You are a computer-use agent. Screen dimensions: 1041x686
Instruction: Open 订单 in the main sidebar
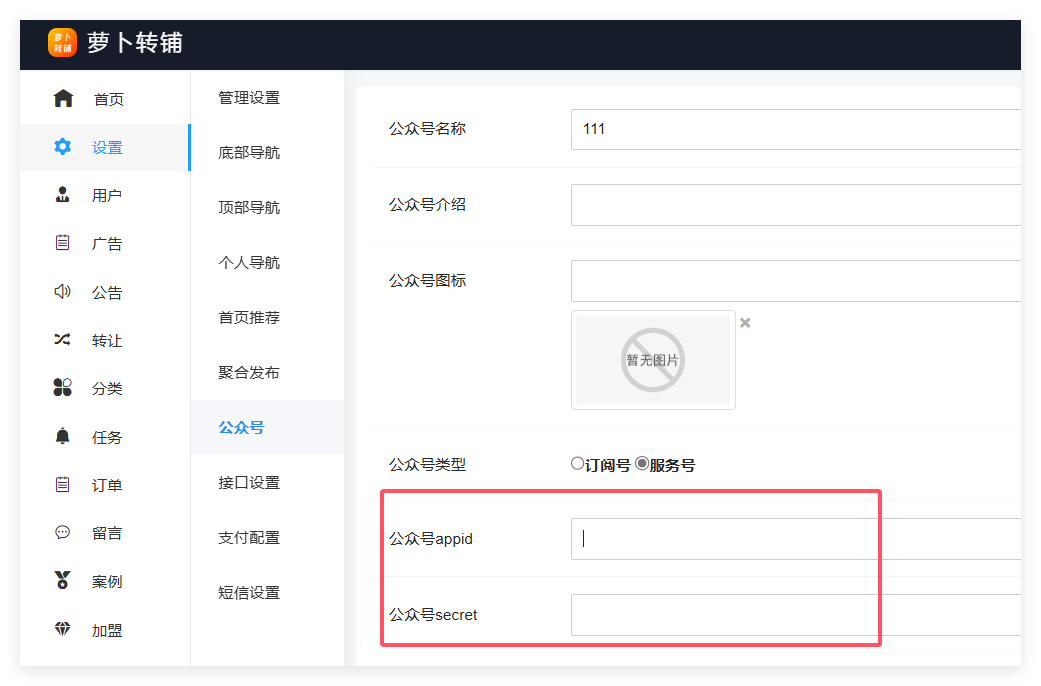105,485
